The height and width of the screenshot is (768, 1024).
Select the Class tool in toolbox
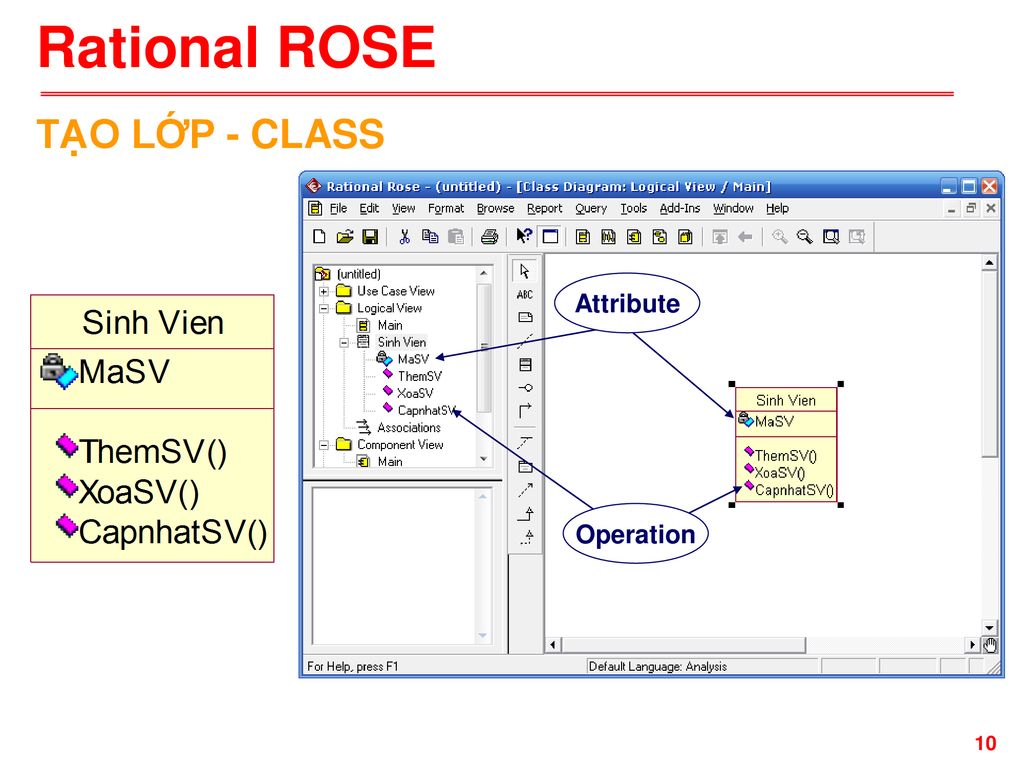pos(525,364)
